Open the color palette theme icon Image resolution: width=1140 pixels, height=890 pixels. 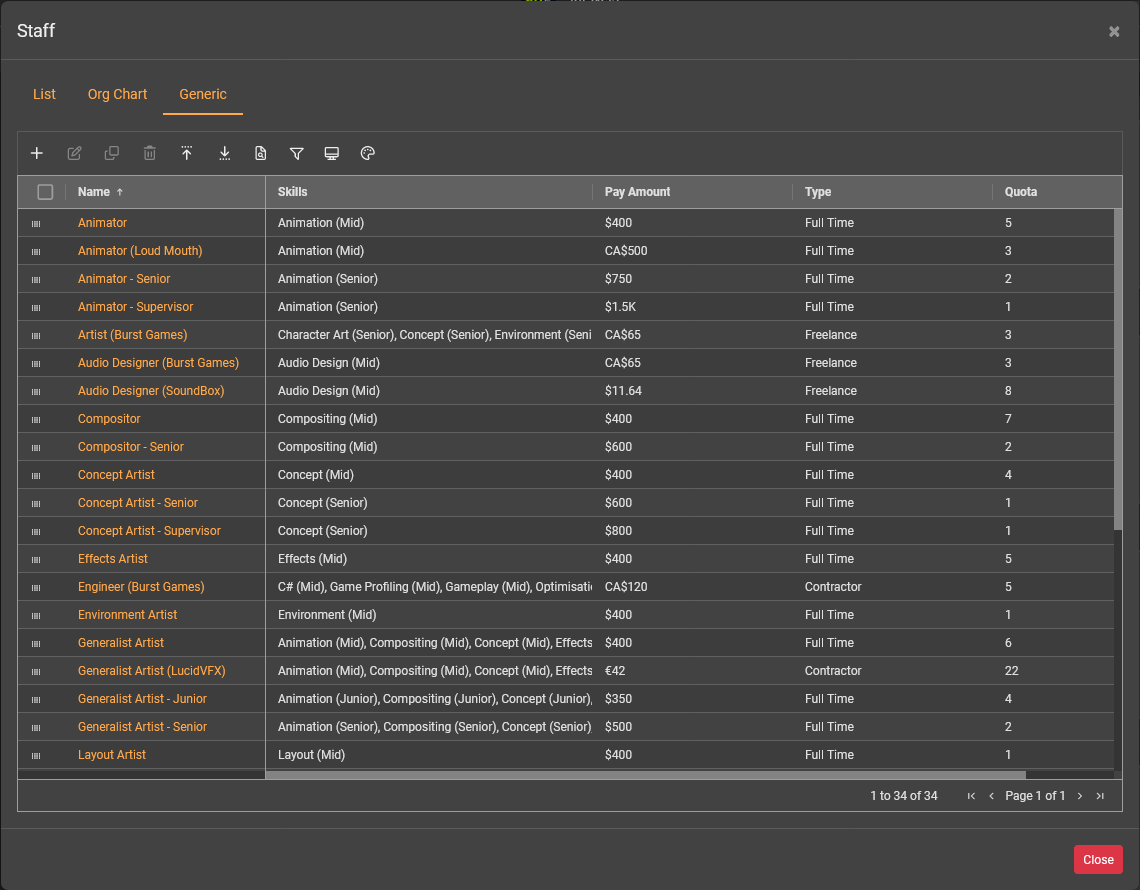[367, 153]
